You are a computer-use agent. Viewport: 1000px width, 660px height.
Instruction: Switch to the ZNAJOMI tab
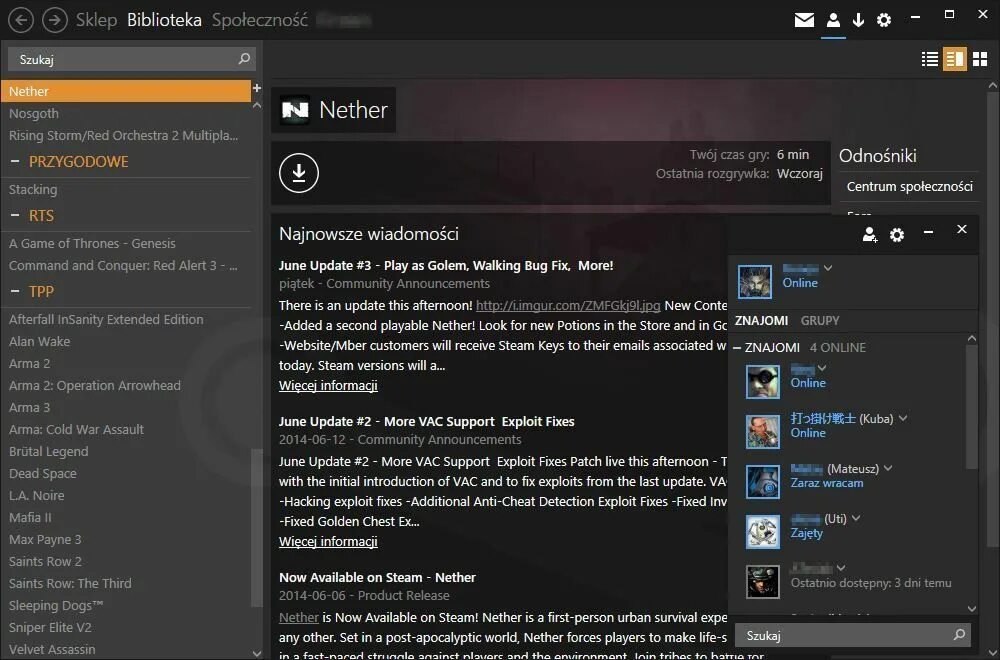(x=764, y=320)
